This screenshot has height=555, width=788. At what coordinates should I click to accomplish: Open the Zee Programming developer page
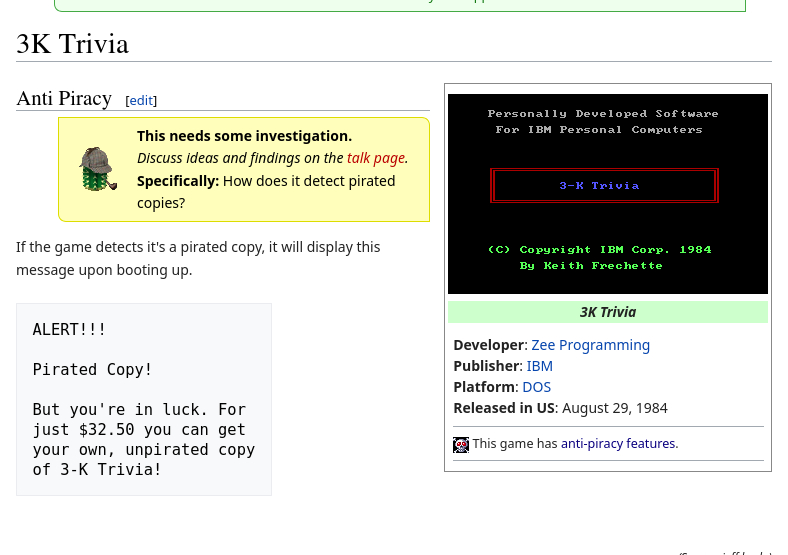coord(590,345)
